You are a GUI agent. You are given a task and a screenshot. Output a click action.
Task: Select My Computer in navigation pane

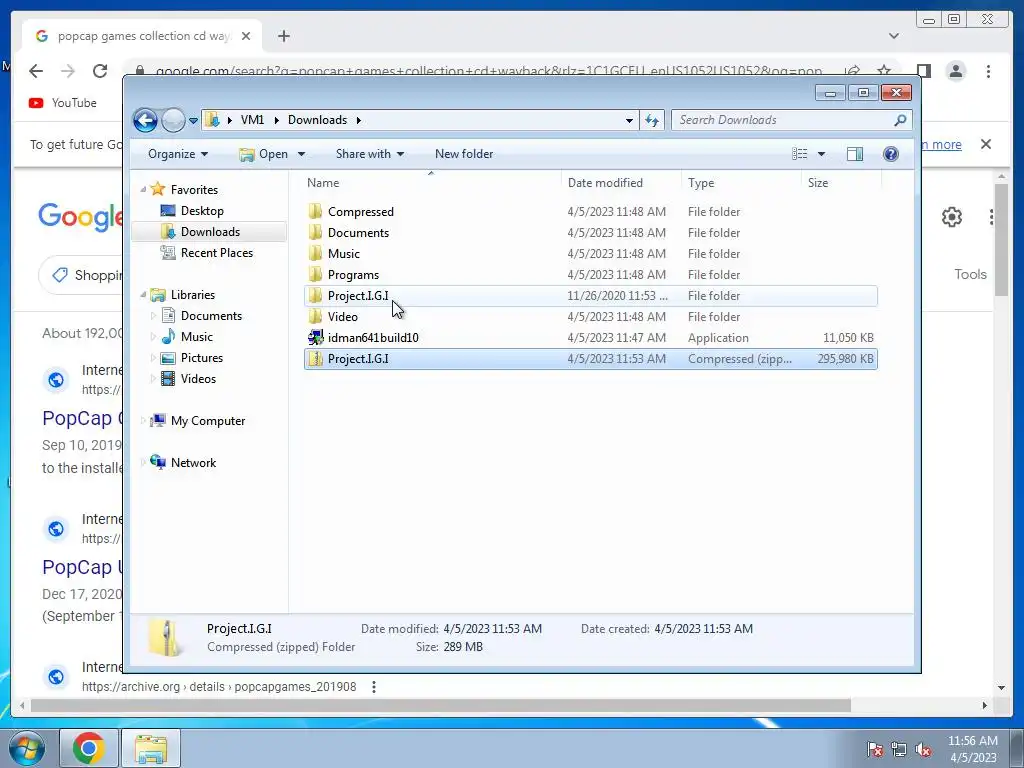208,421
